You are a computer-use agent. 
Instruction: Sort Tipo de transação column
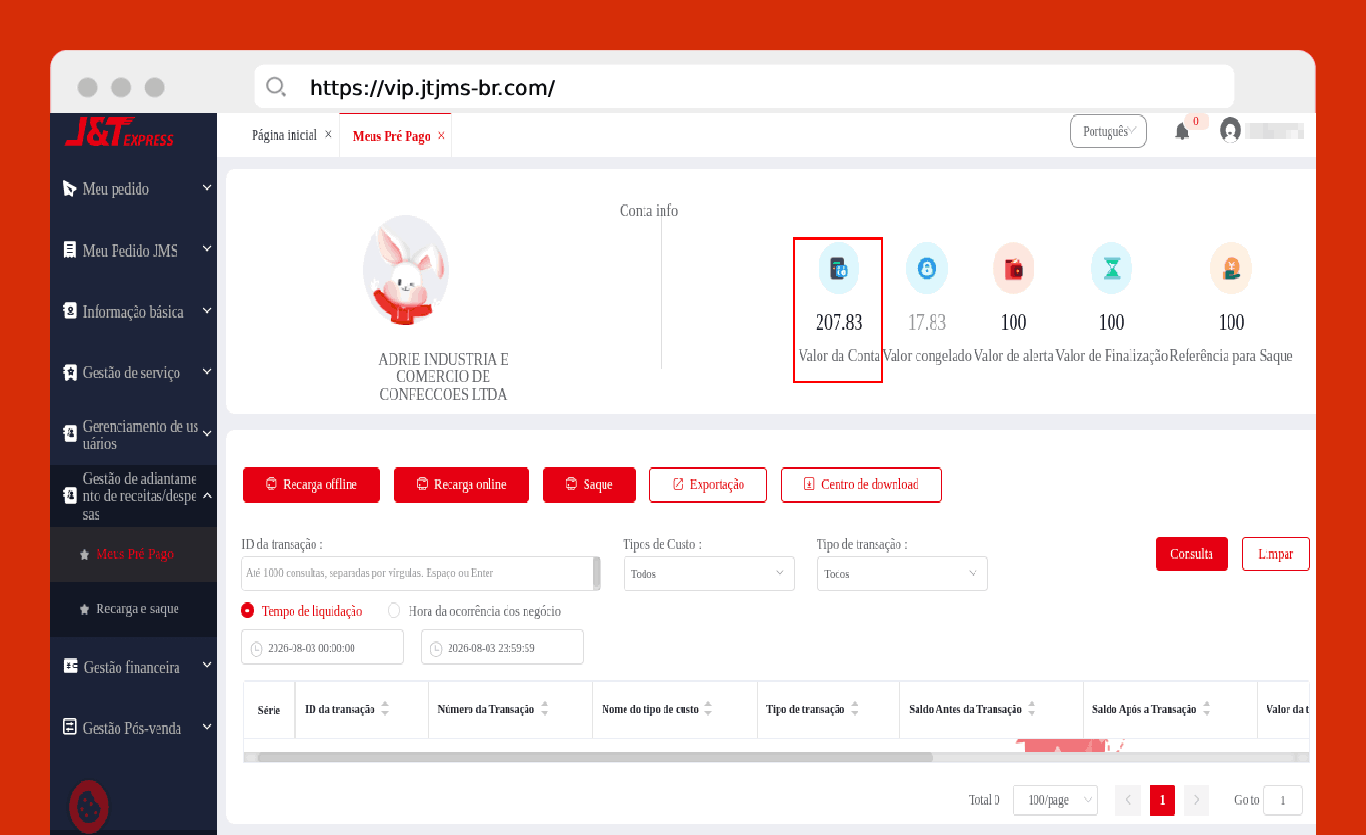tap(855, 709)
